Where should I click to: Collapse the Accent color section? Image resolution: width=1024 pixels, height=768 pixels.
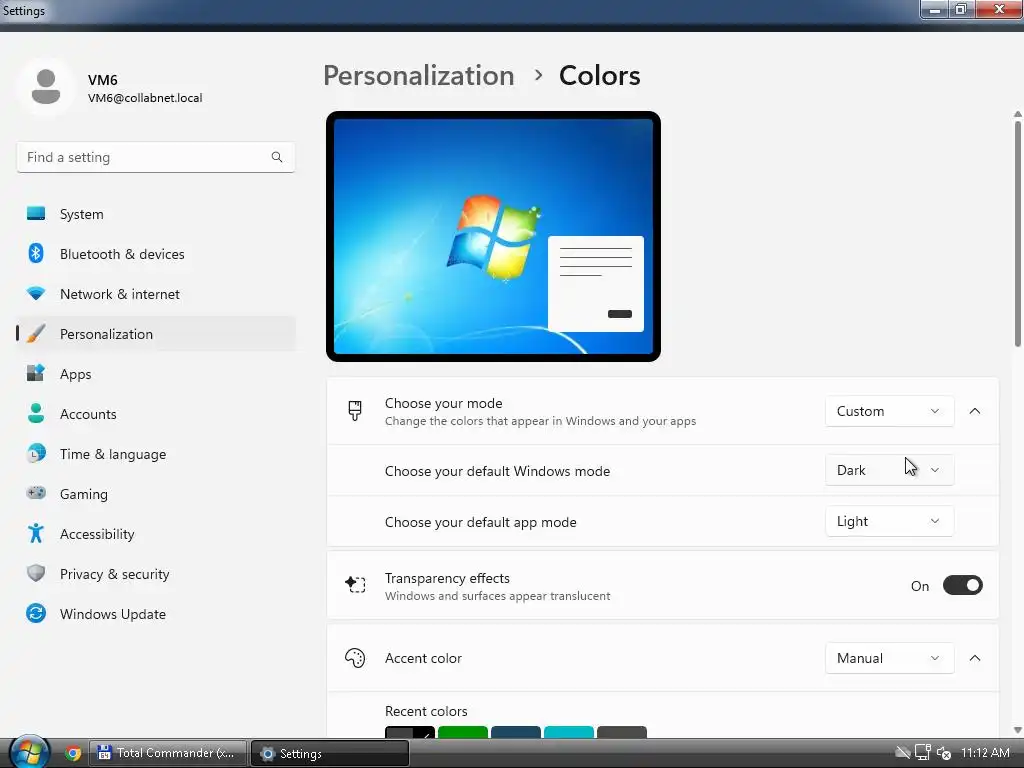coord(974,658)
